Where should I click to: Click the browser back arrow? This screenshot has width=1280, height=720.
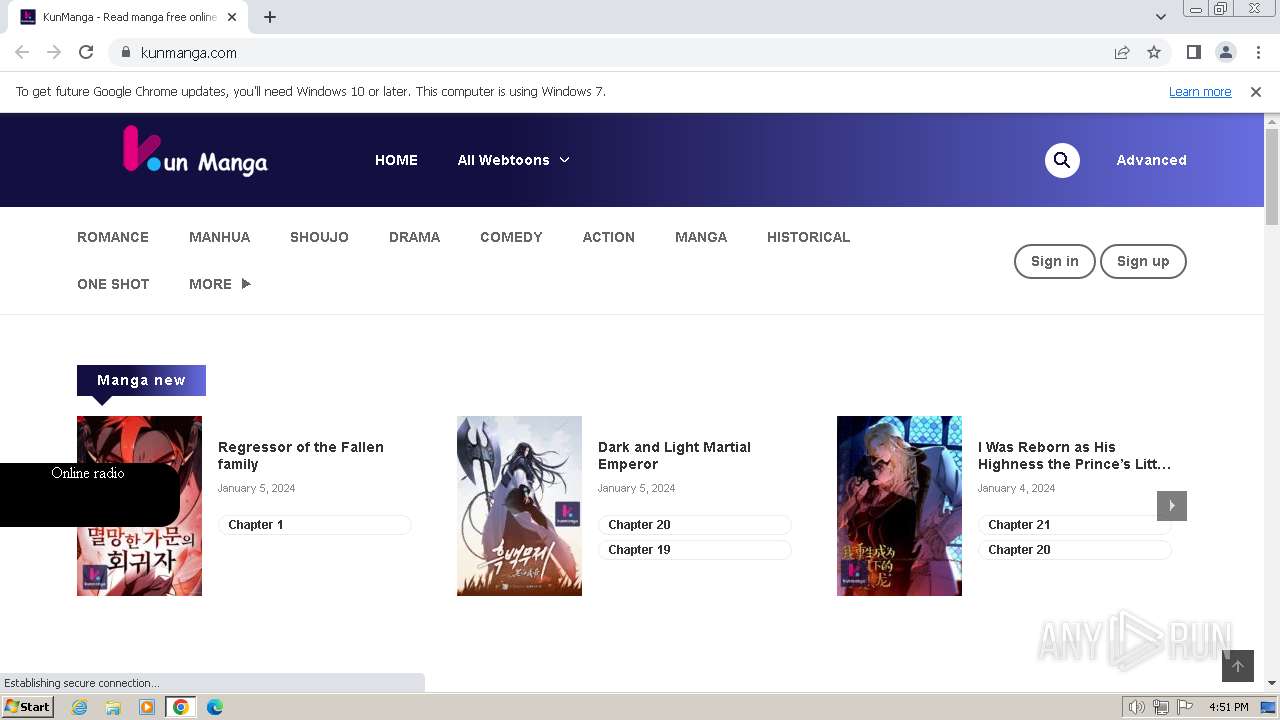(22, 52)
